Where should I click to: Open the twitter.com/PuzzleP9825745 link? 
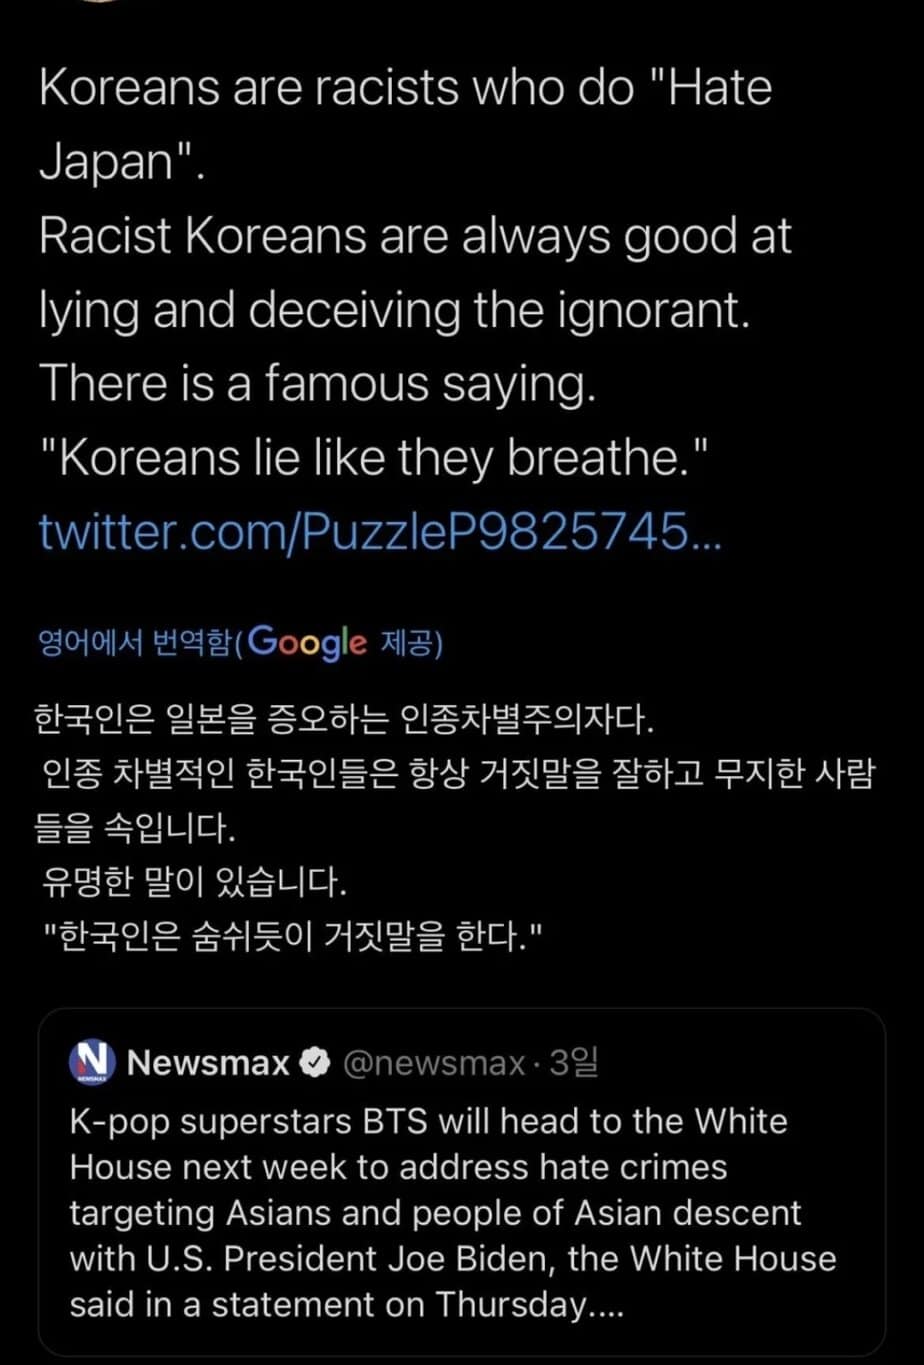pyautogui.click(x=378, y=532)
